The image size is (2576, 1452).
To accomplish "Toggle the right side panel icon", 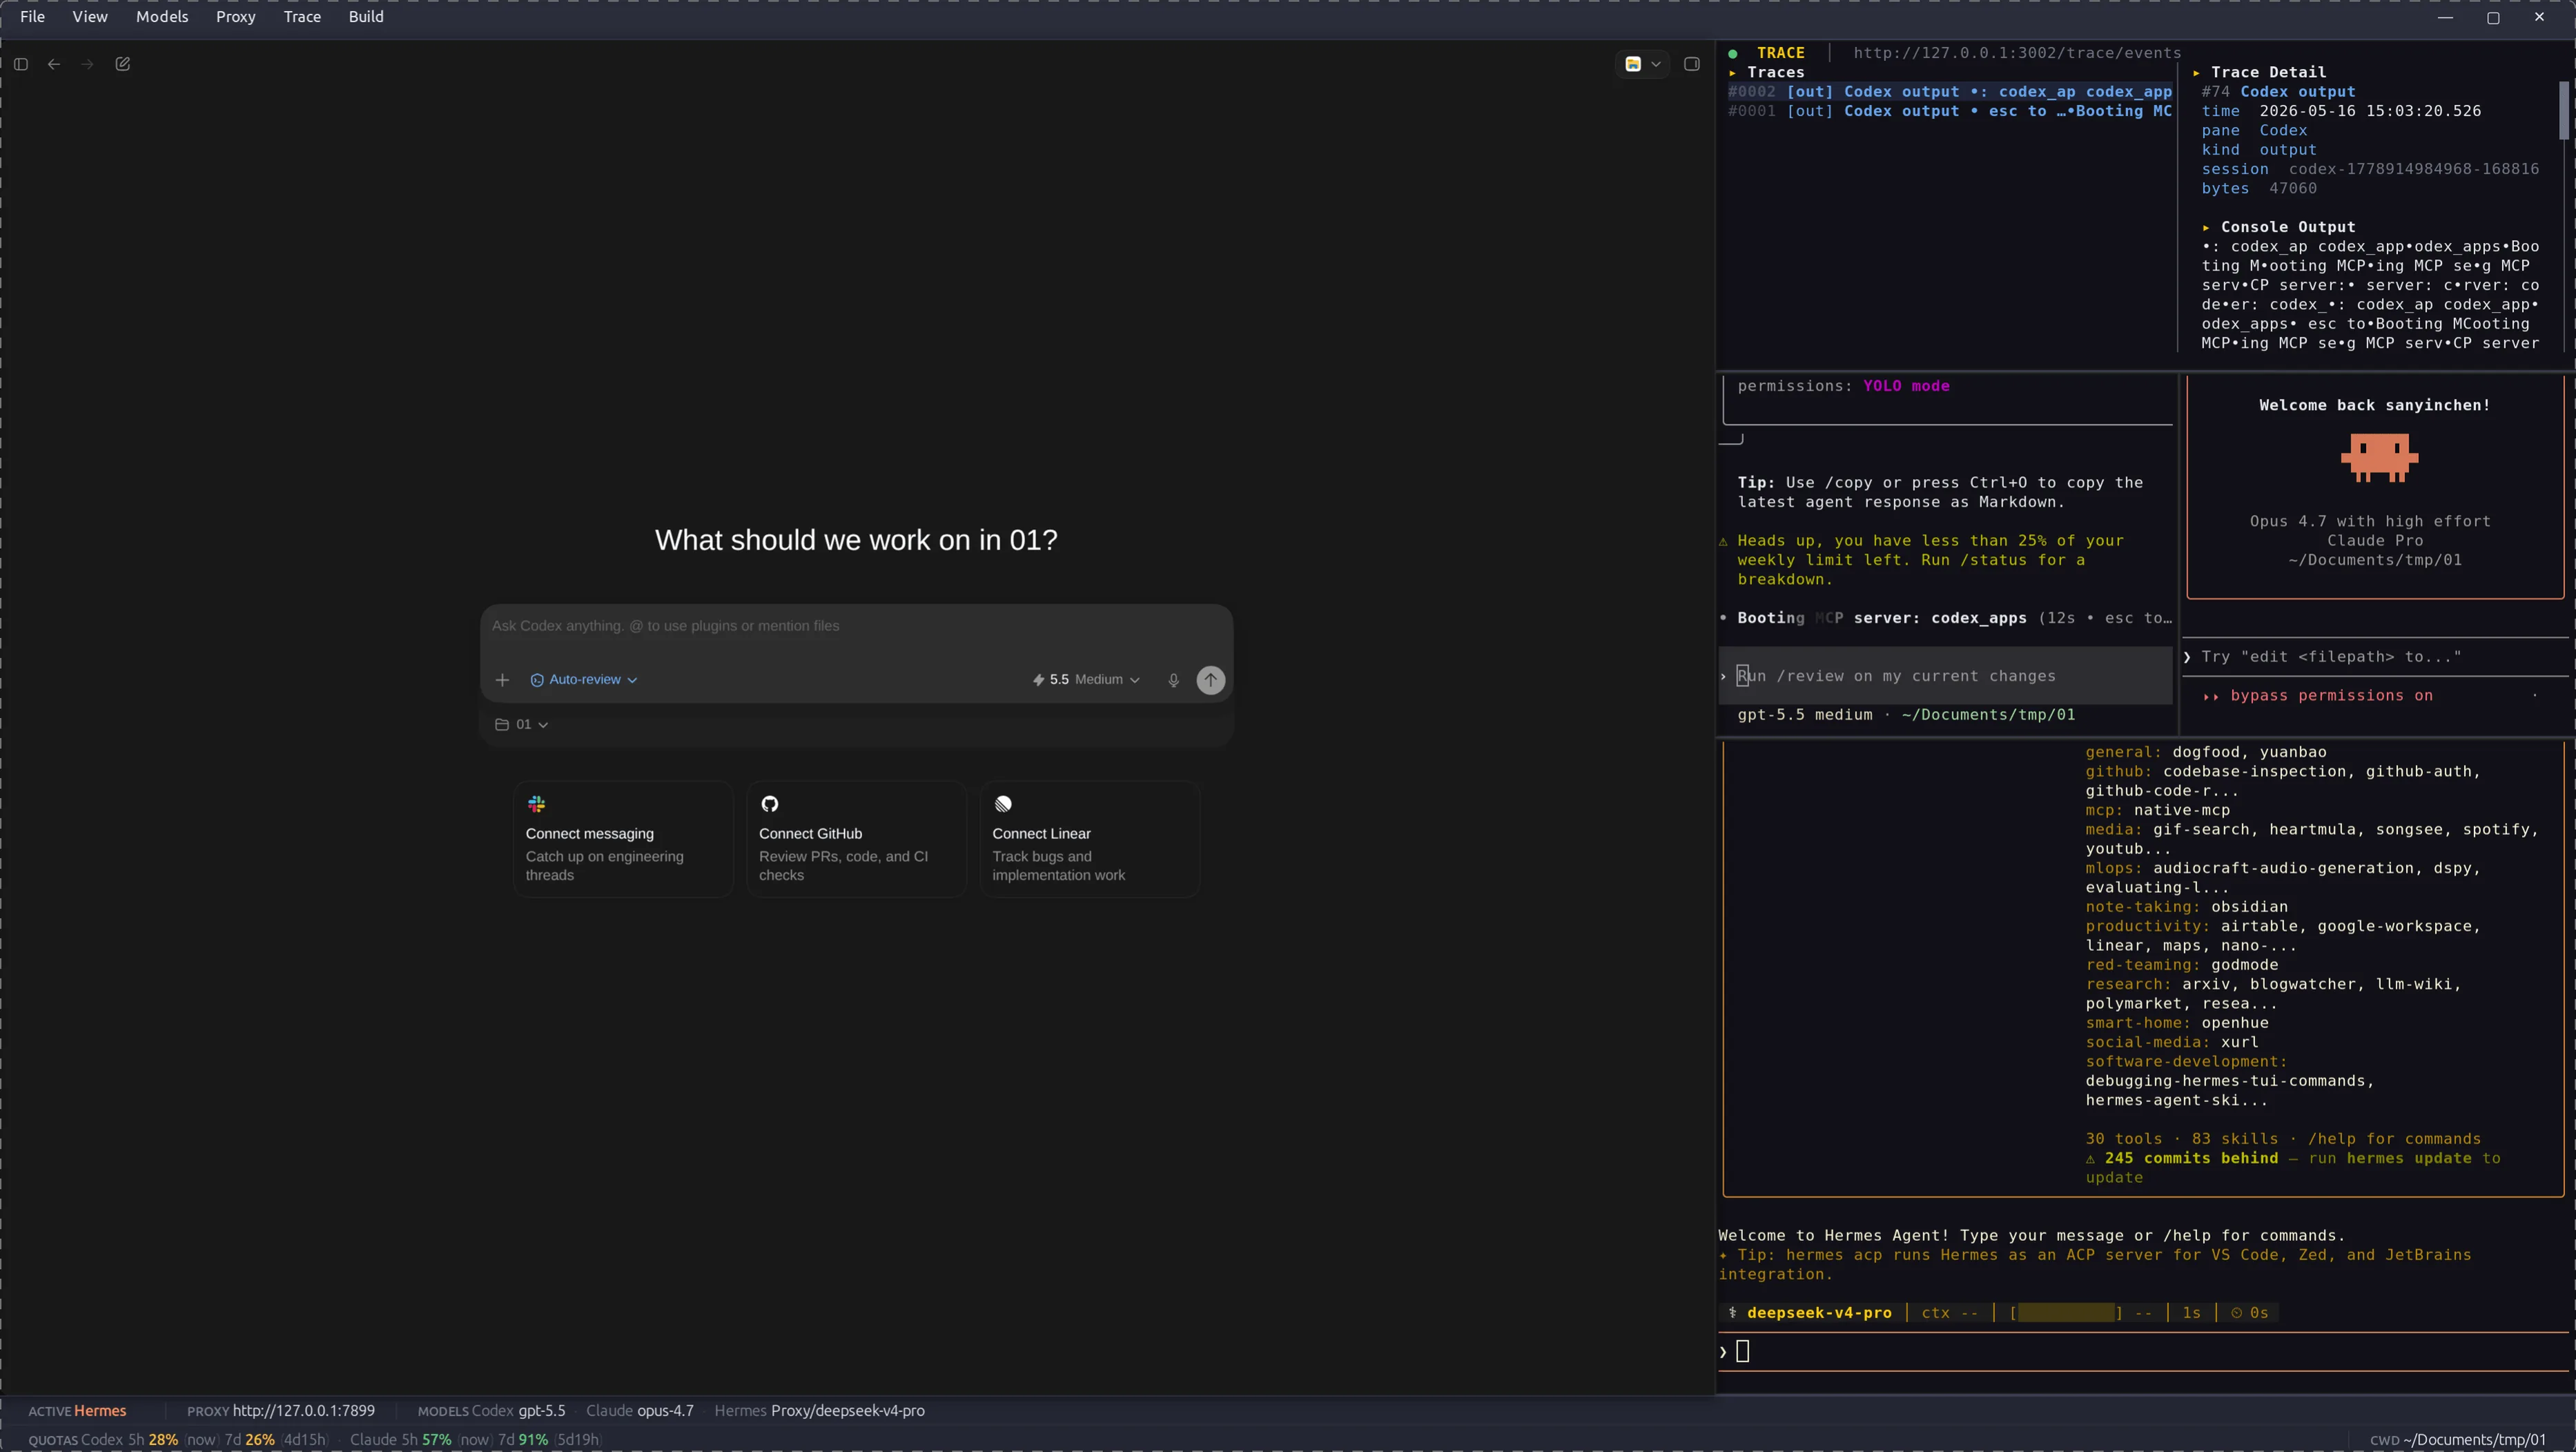I will (1692, 64).
